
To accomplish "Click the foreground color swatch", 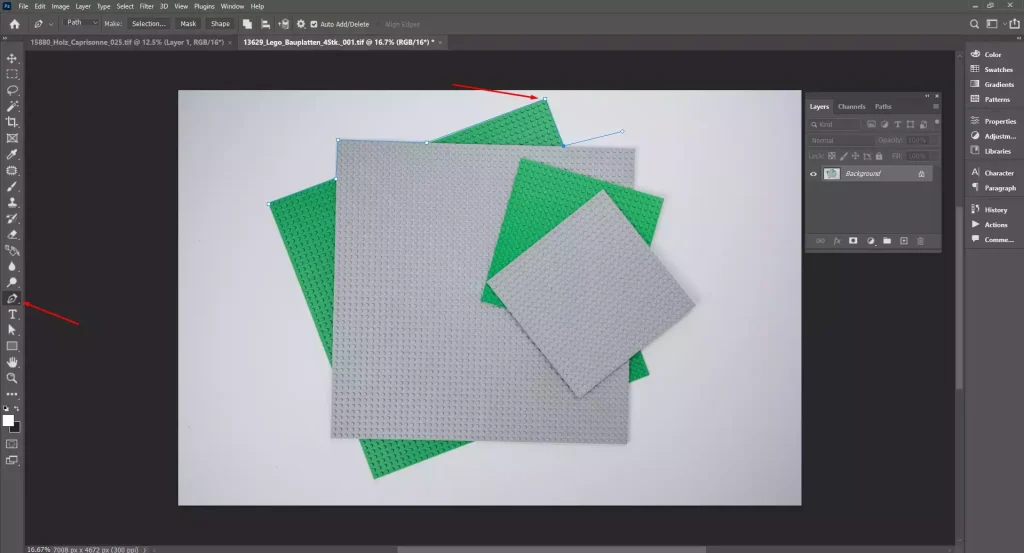I will 8,420.
